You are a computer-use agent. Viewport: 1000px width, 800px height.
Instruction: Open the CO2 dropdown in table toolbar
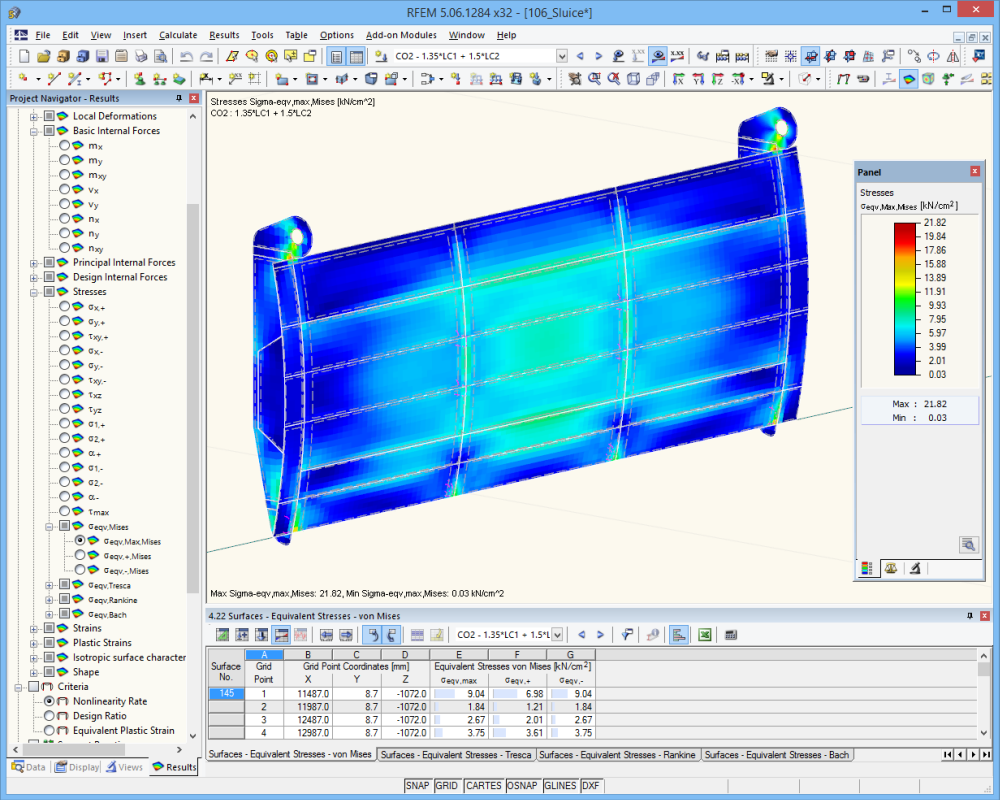click(557, 635)
